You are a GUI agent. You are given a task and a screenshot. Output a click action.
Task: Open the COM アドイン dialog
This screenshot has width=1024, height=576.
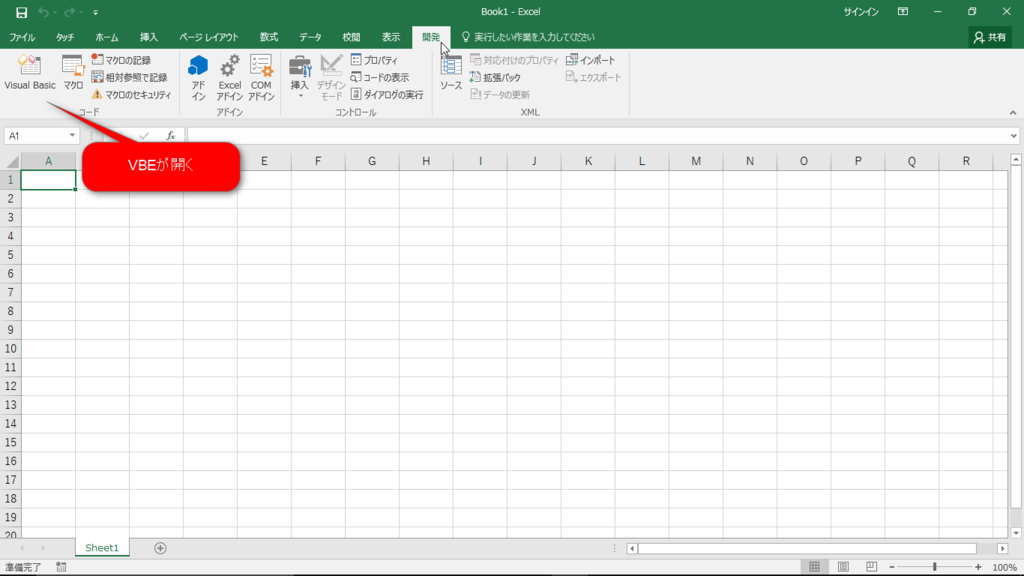(261, 75)
